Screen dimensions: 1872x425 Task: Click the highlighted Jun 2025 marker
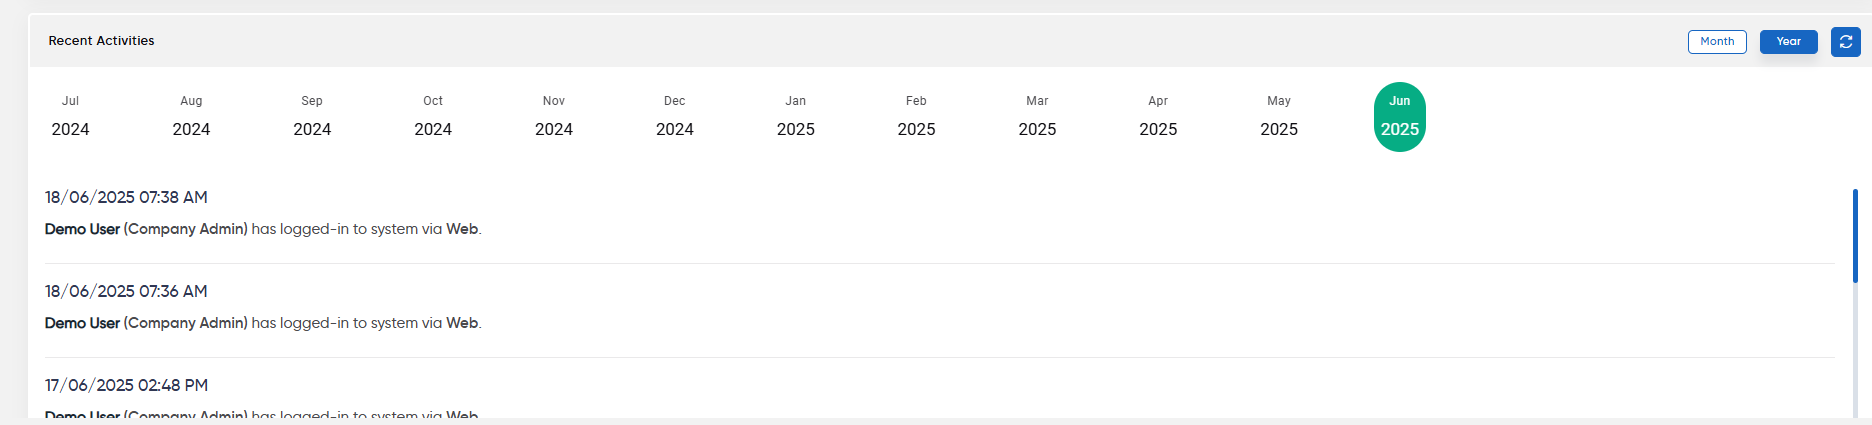pyautogui.click(x=1400, y=117)
